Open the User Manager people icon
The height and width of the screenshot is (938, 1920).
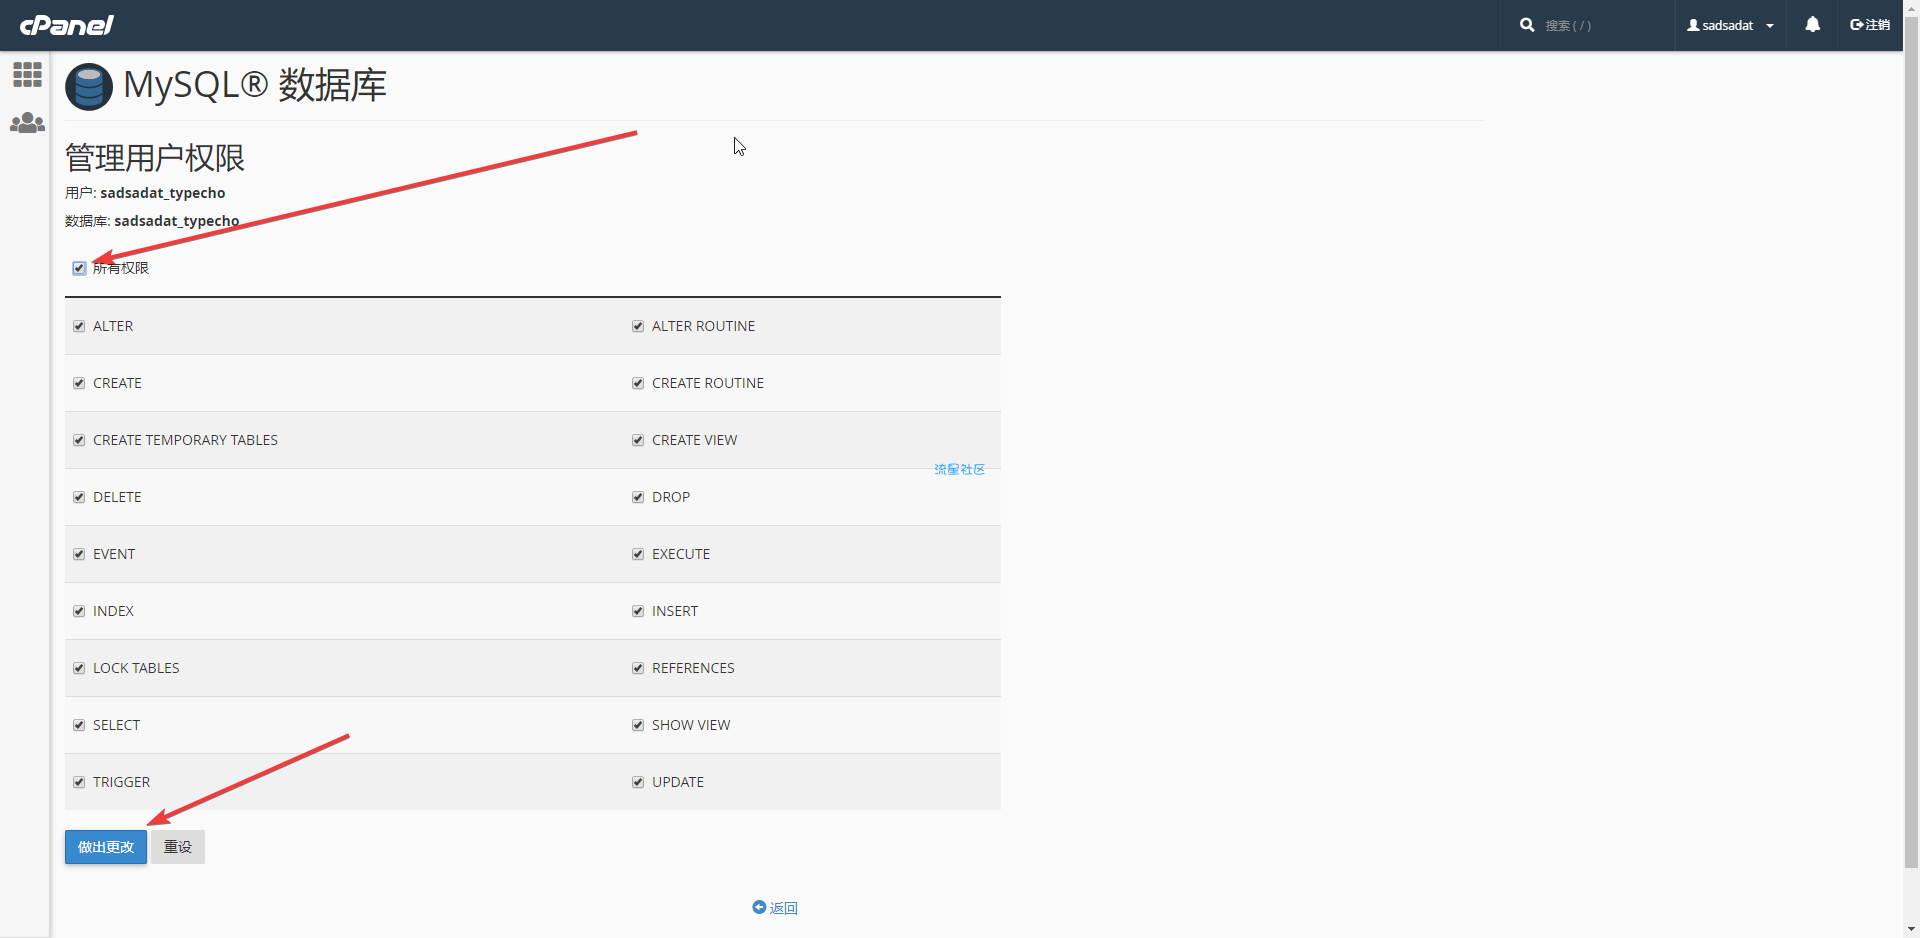coord(27,123)
